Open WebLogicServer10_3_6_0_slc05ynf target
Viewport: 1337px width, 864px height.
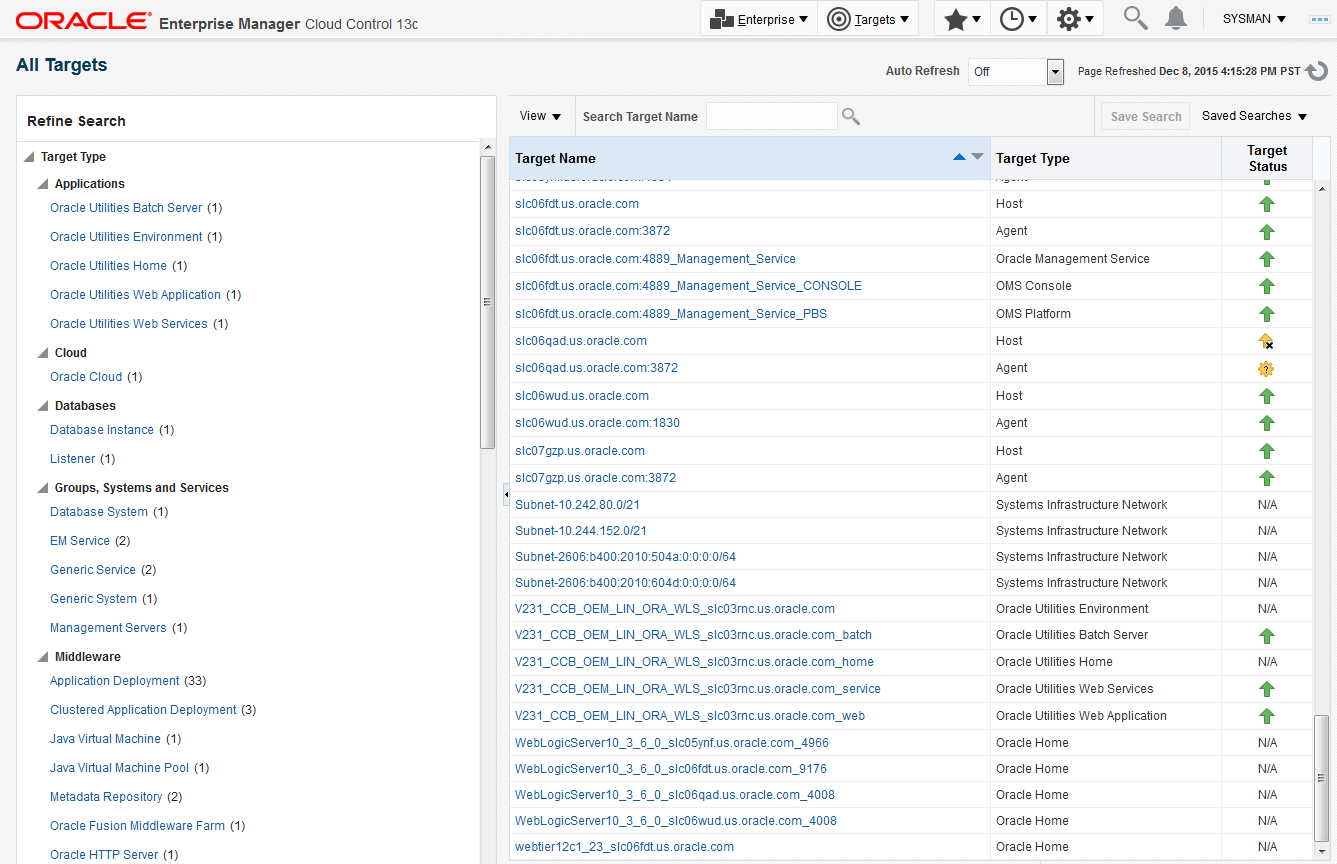(672, 743)
